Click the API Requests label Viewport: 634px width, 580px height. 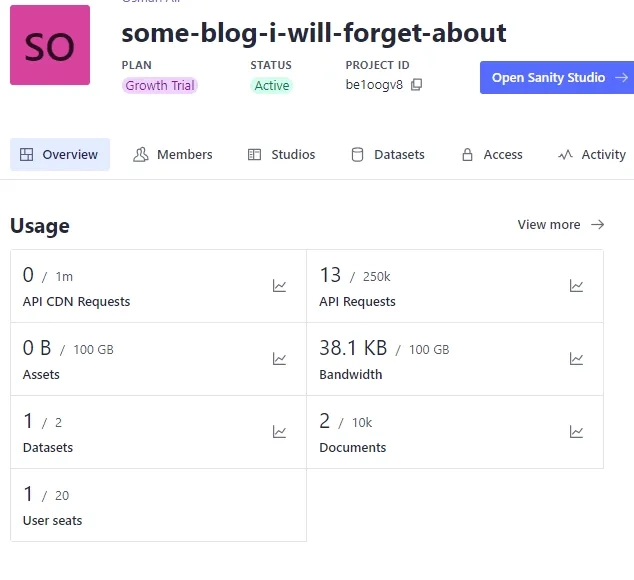tap(357, 302)
